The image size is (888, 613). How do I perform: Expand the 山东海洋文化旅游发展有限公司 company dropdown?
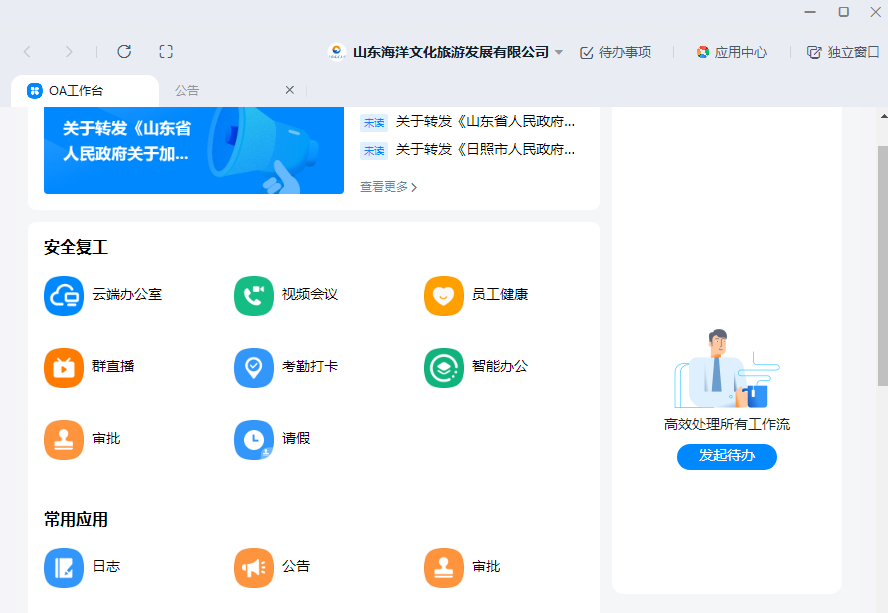(x=559, y=52)
